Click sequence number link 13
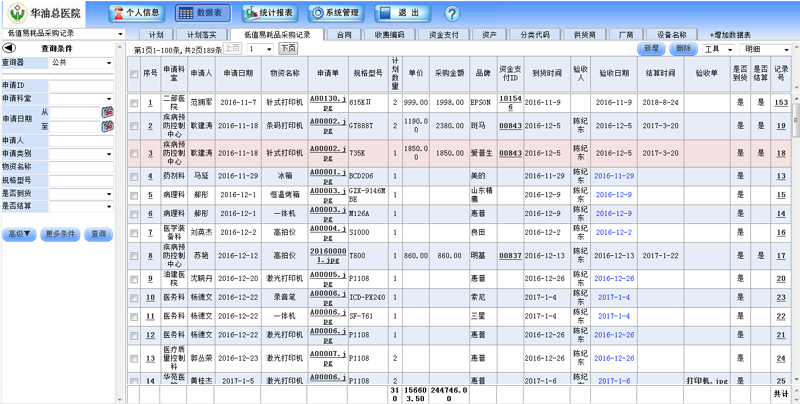This screenshot has height=404, width=800. [x=151, y=359]
